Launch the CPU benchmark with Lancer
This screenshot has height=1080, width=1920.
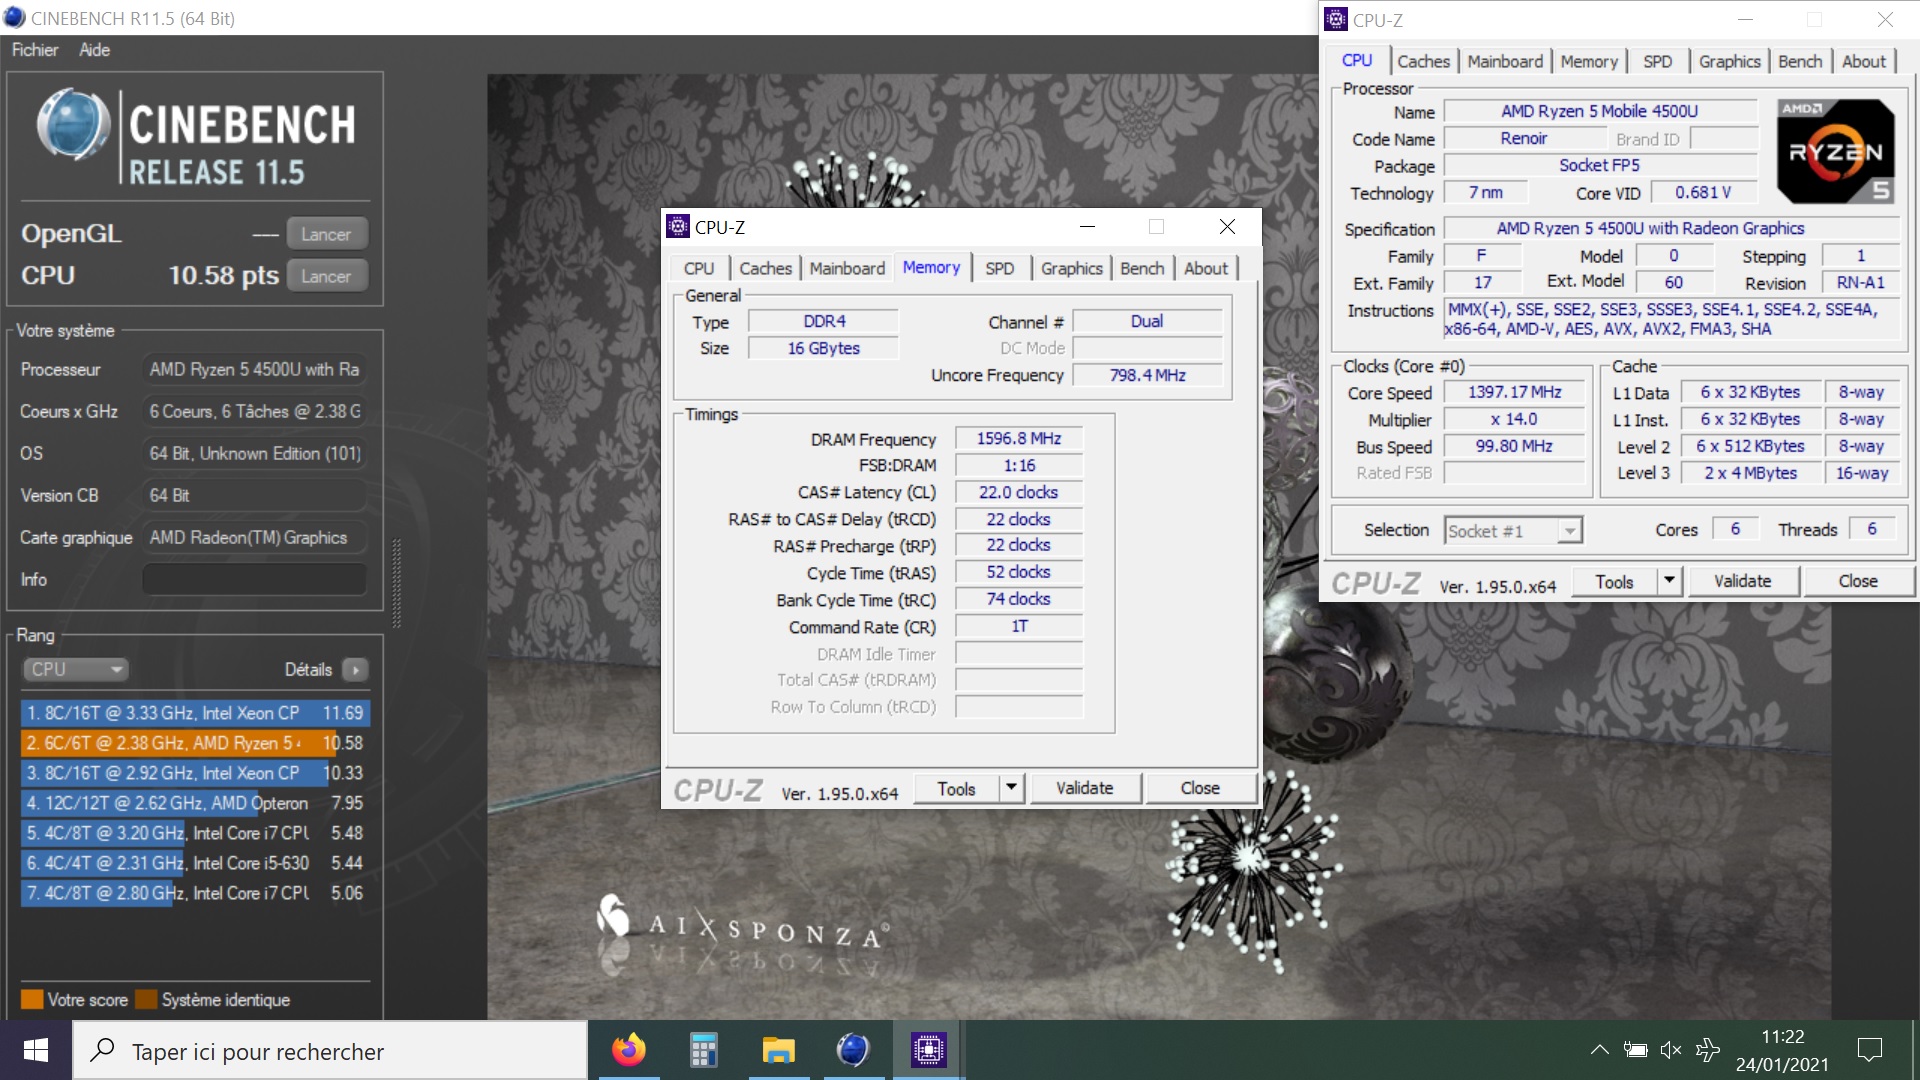(327, 276)
